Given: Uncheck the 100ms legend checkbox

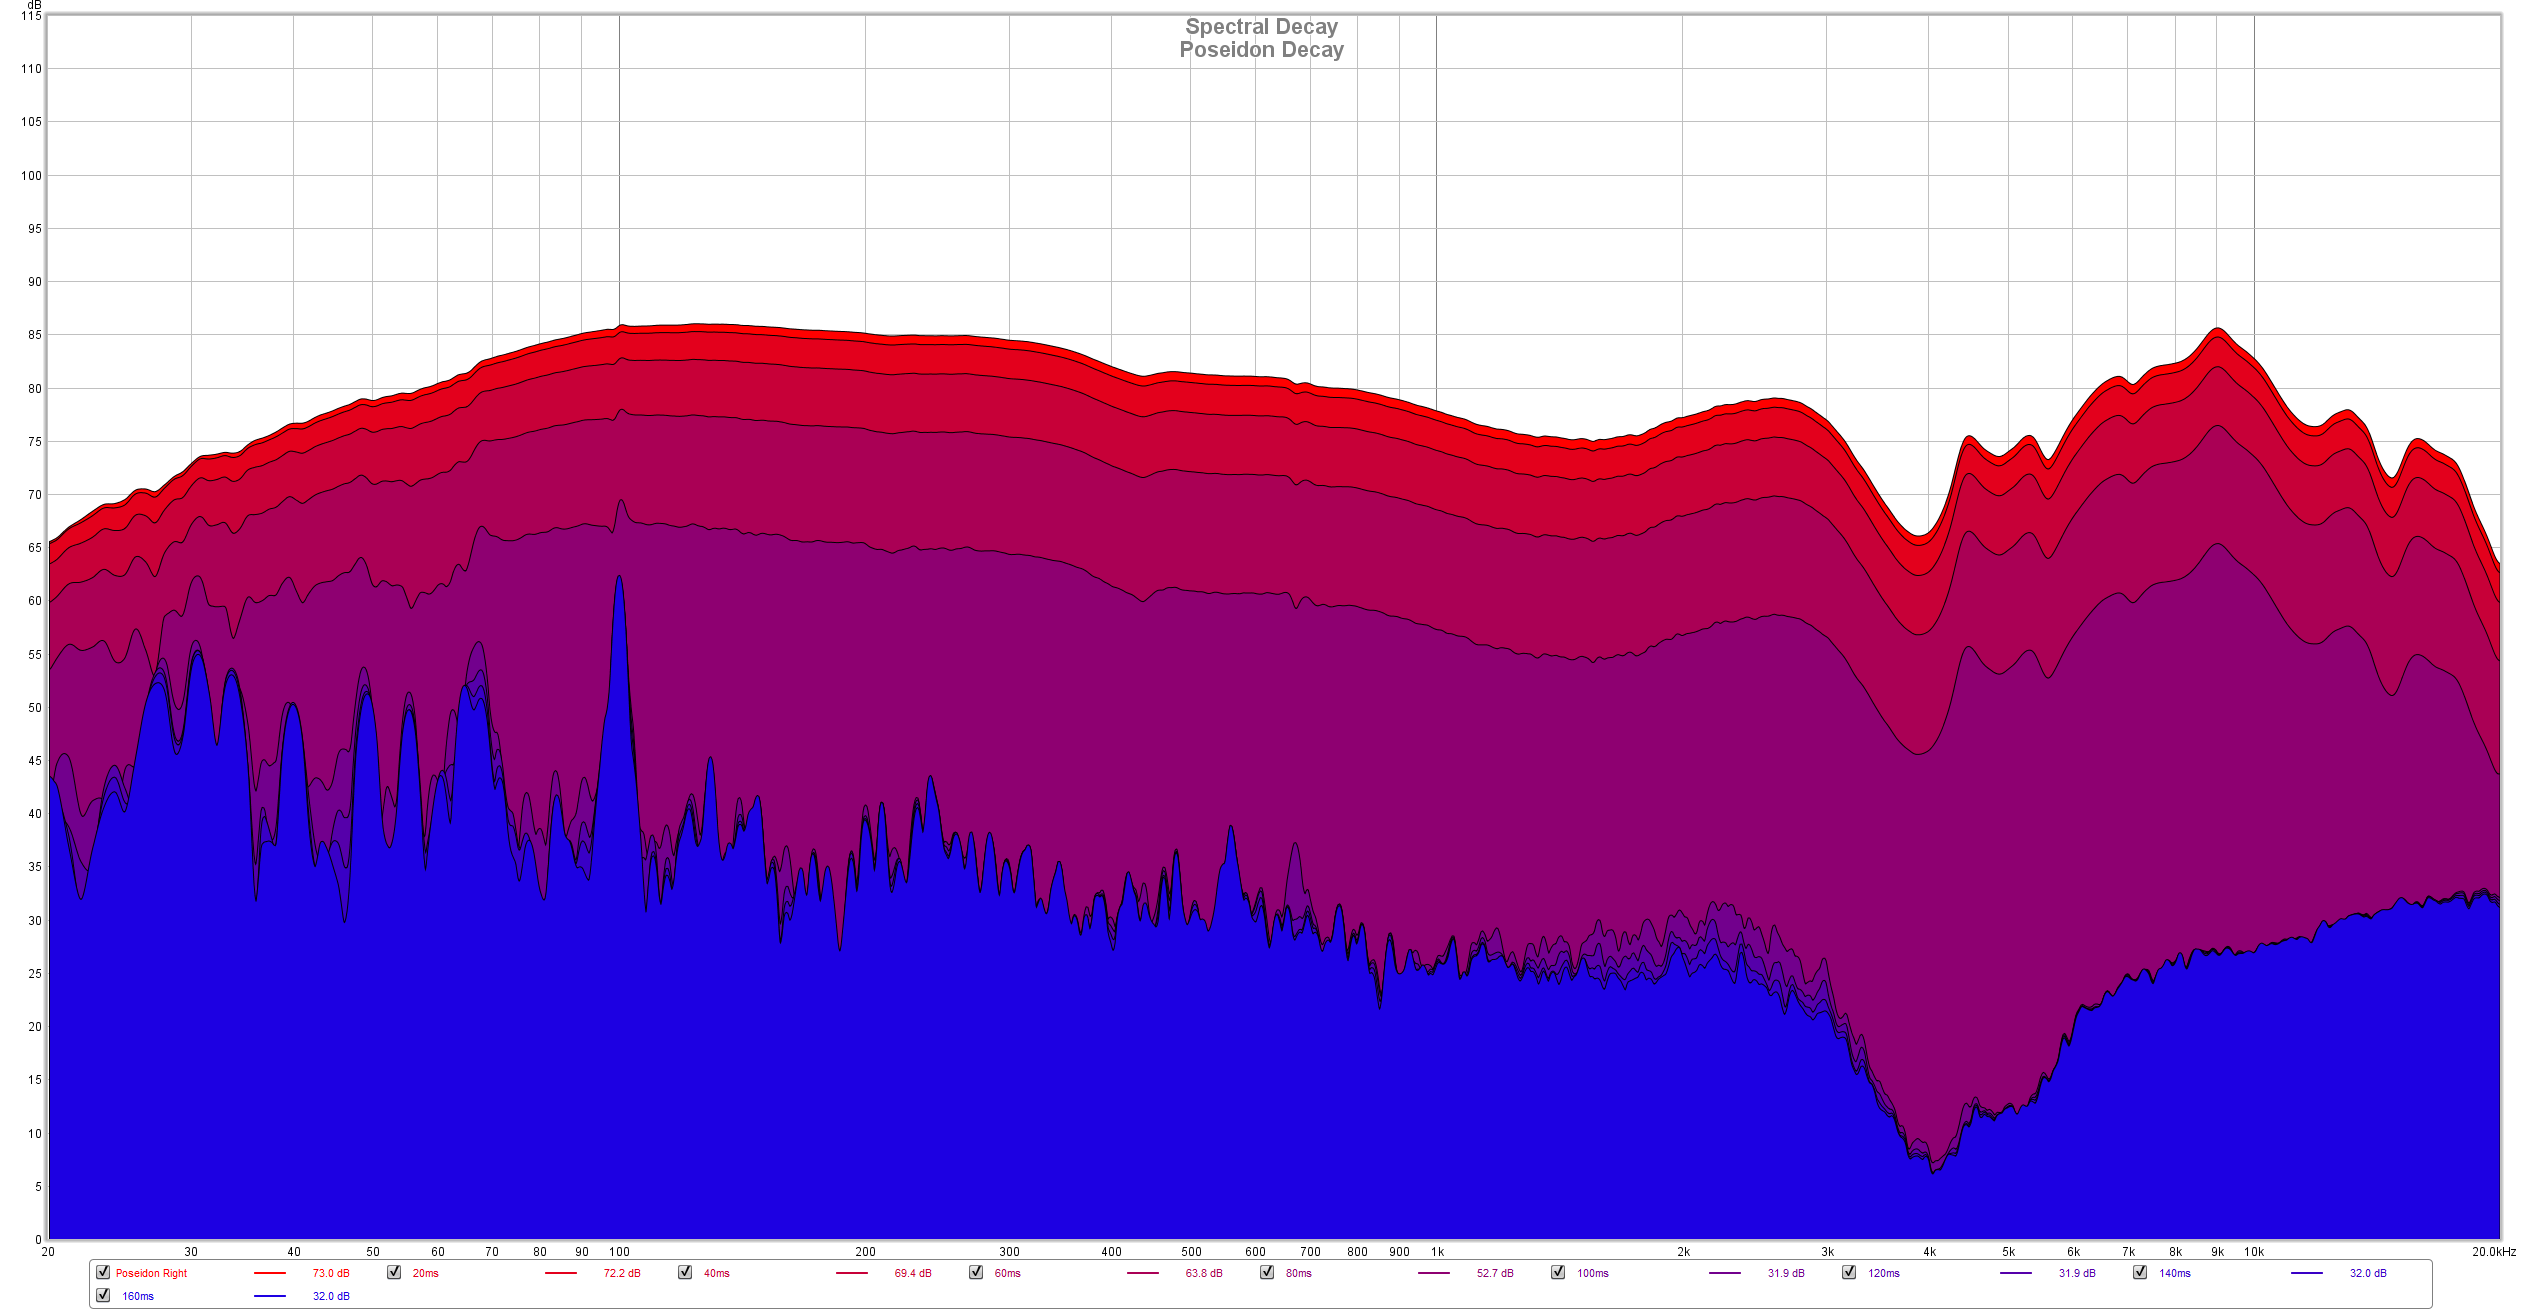Looking at the screenshot, I should [x=1558, y=1272].
